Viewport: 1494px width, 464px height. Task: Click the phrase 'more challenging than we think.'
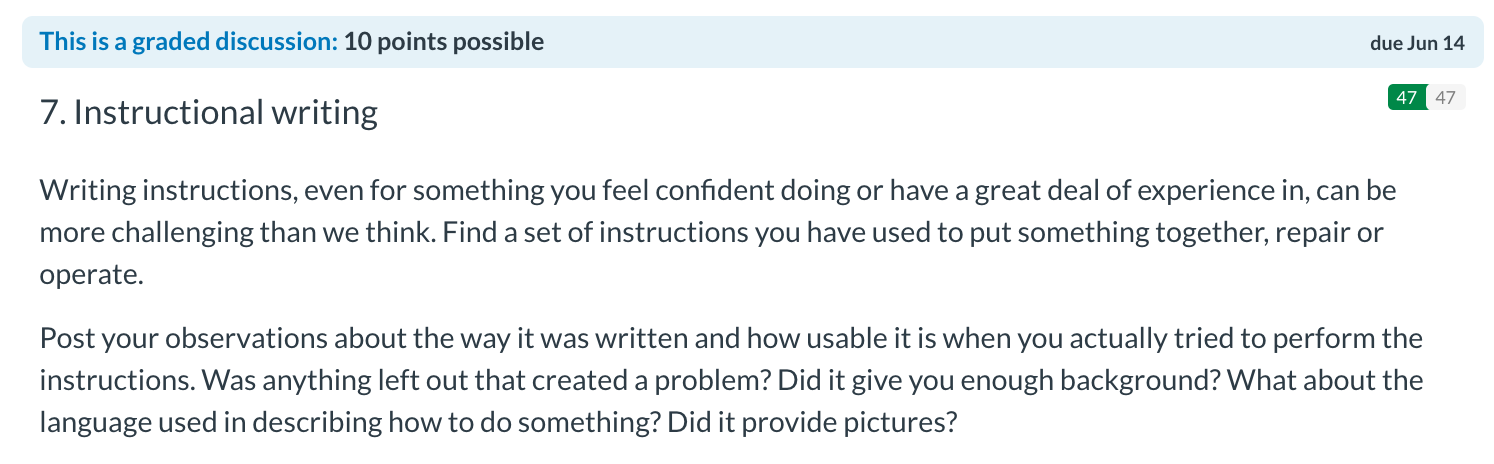(x=238, y=232)
